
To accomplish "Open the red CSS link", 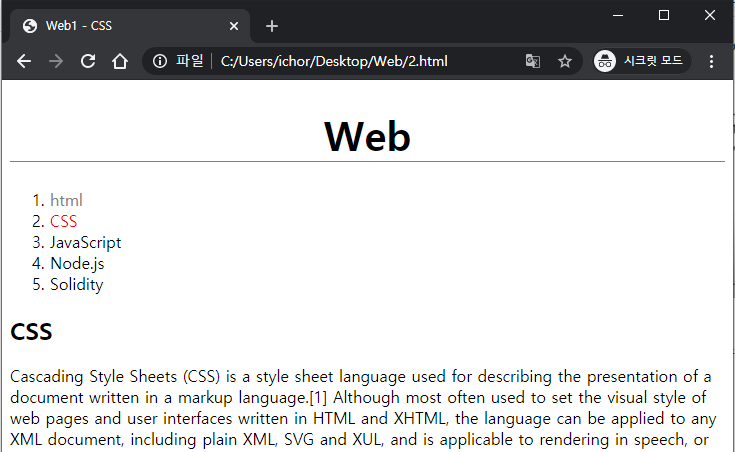I will (63, 221).
